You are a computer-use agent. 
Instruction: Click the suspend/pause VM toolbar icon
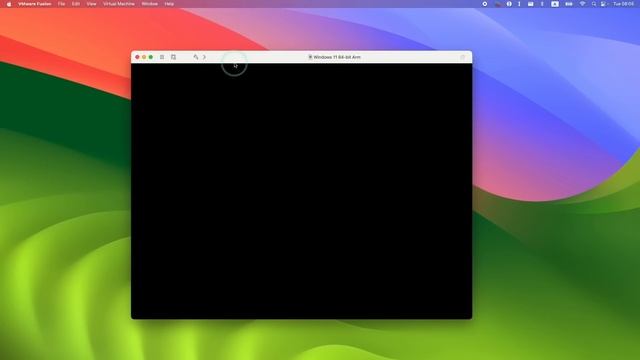click(x=162, y=57)
